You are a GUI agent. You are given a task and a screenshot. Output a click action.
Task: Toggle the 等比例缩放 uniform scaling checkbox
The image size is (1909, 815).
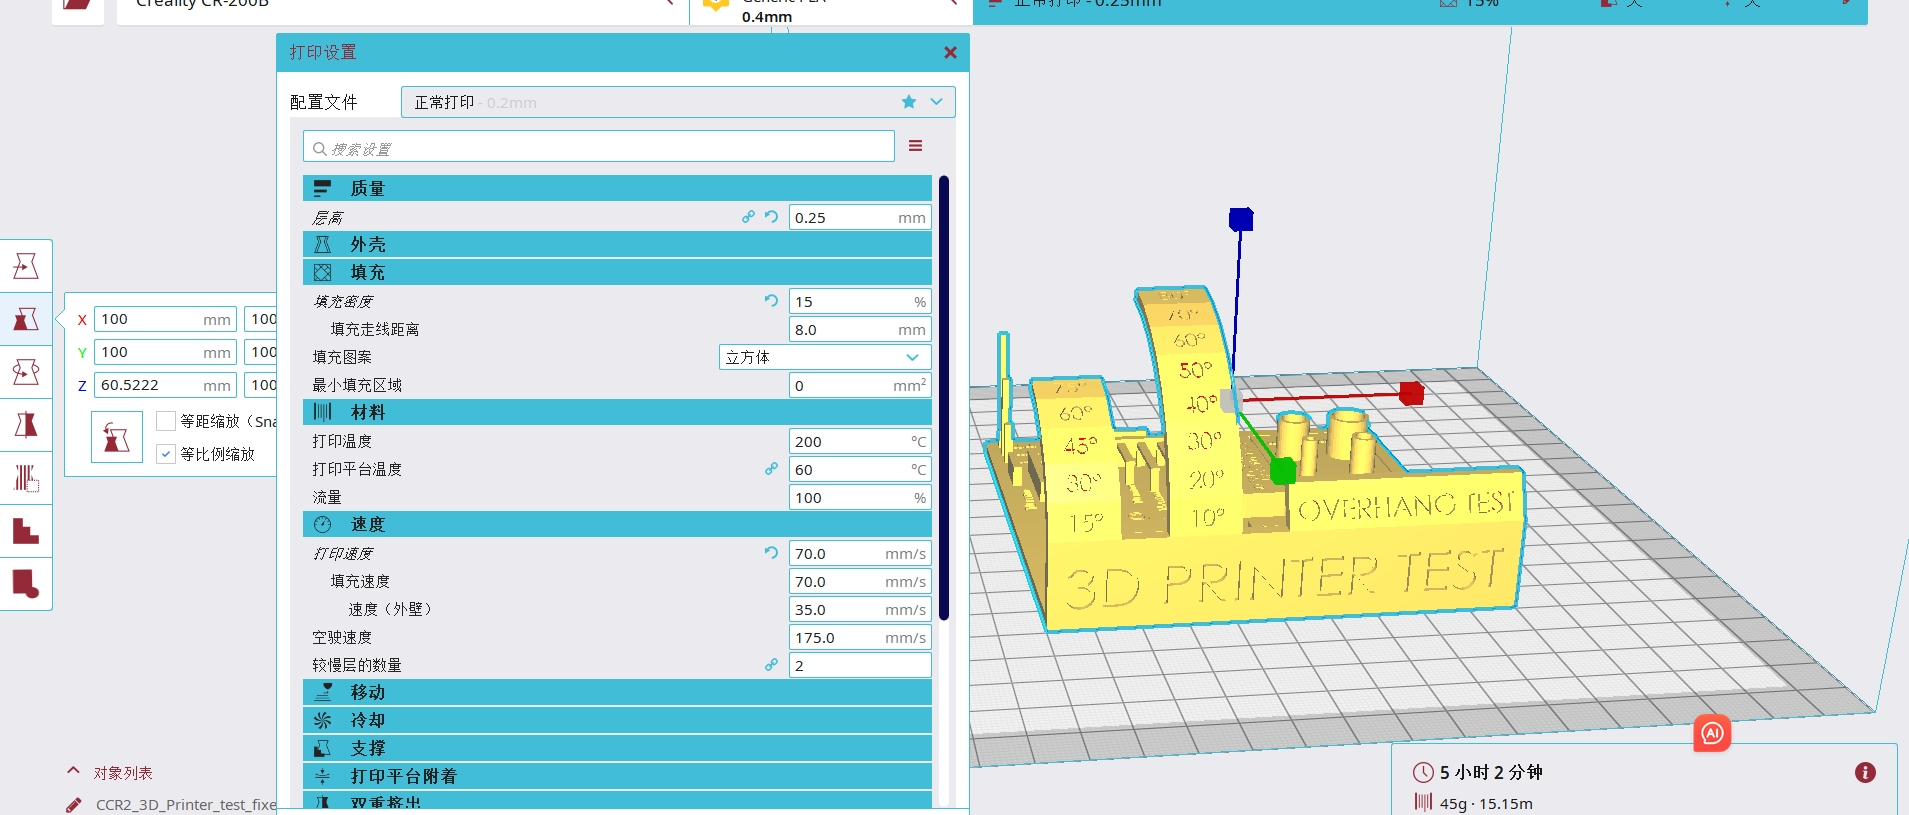click(167, 454)
